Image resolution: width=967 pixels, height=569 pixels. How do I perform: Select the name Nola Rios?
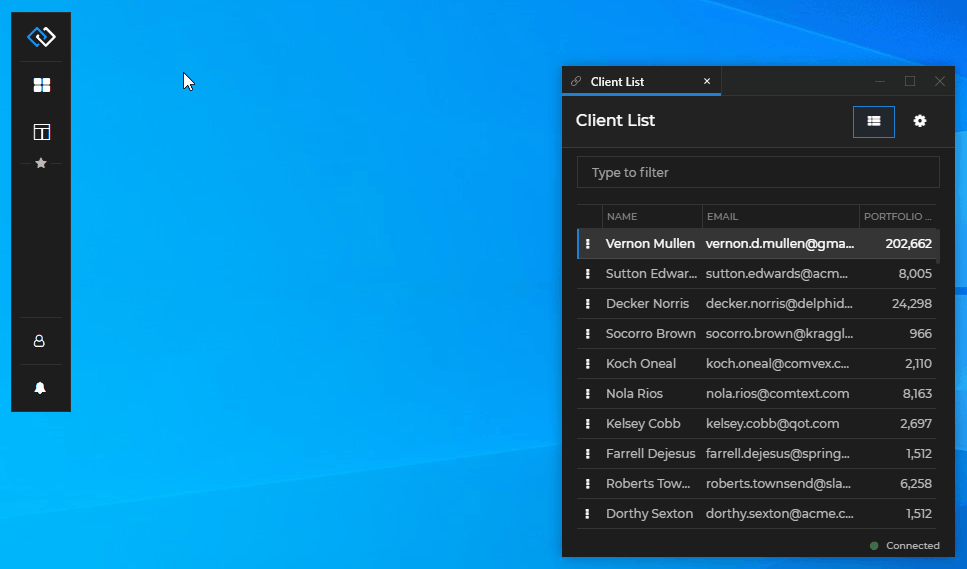tap(634, 394)
